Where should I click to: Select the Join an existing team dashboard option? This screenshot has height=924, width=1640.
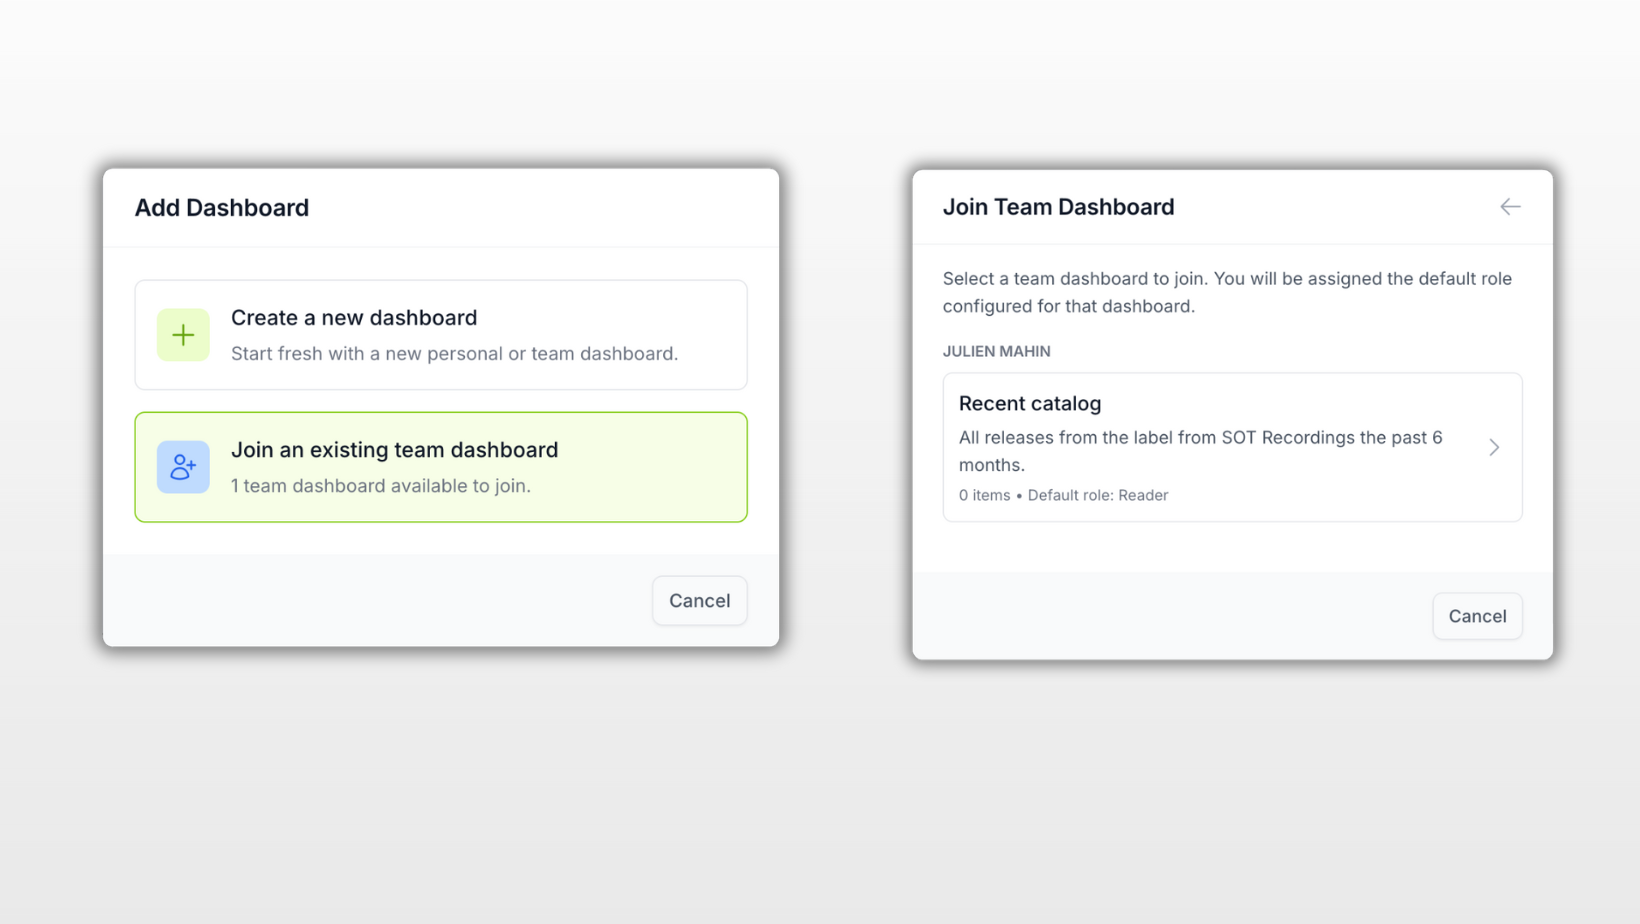pos(440,467)
